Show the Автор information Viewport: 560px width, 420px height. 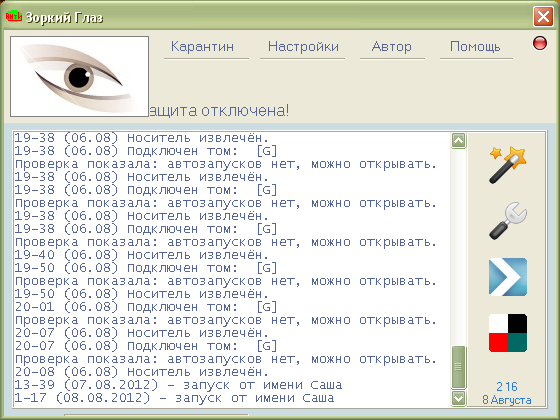(391, 46)
